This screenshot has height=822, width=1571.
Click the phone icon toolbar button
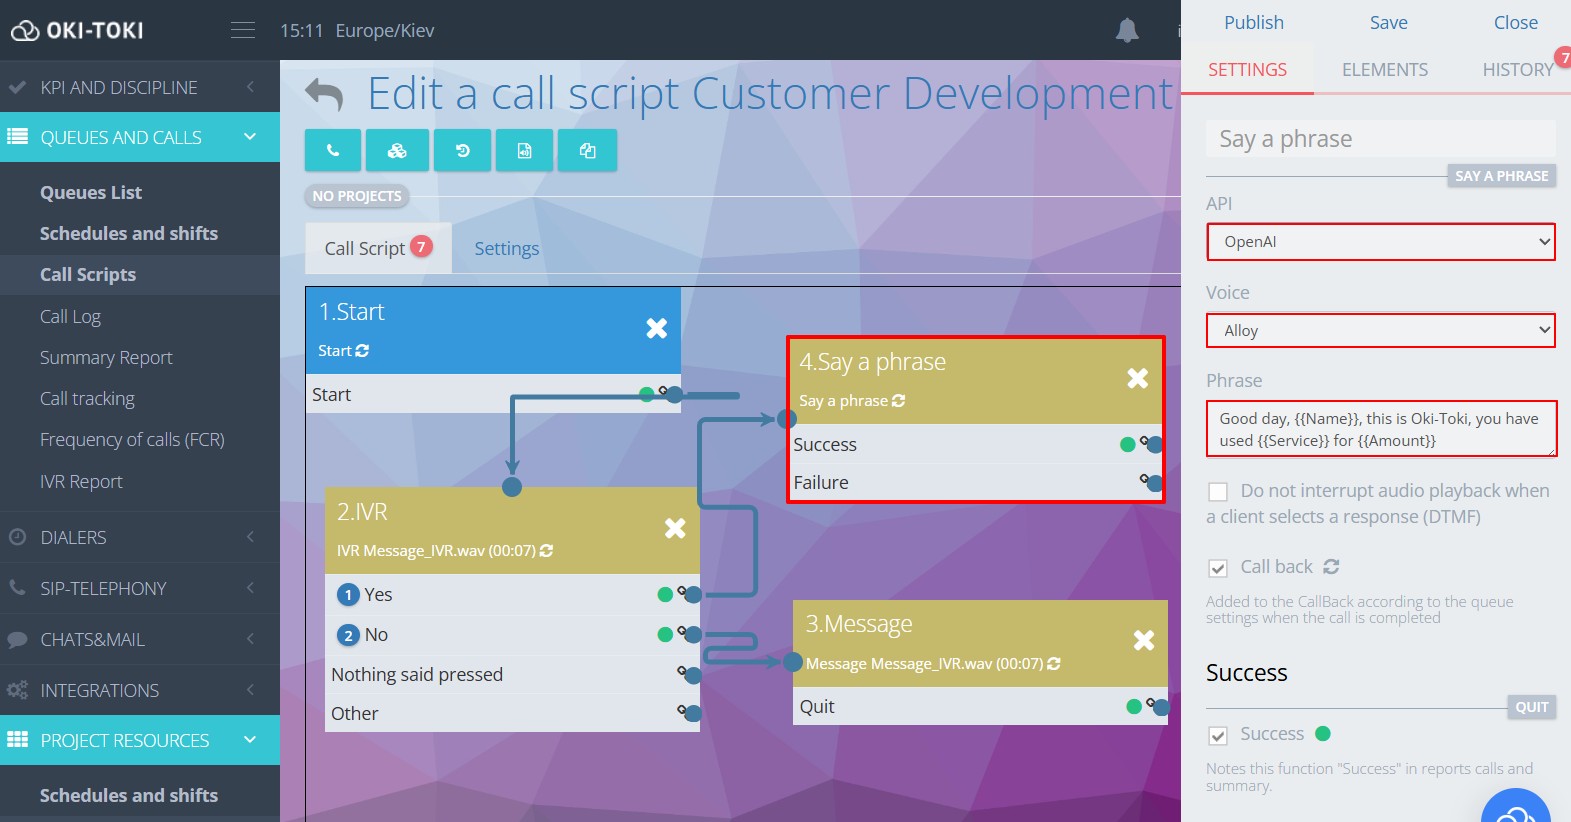pos(333,151)
